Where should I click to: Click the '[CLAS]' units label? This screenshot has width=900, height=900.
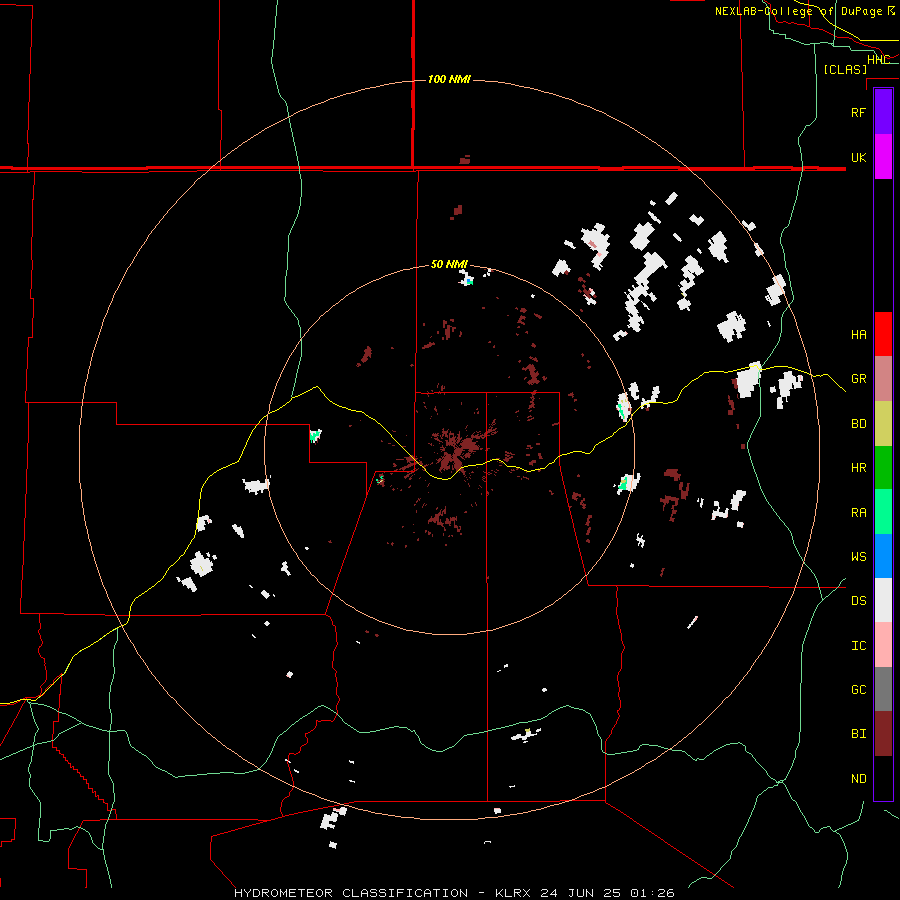(x=845, y=69)
